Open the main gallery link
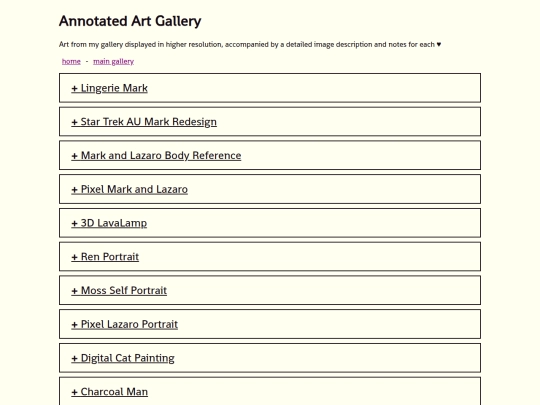The image size is (540, 405). [114, 61]
